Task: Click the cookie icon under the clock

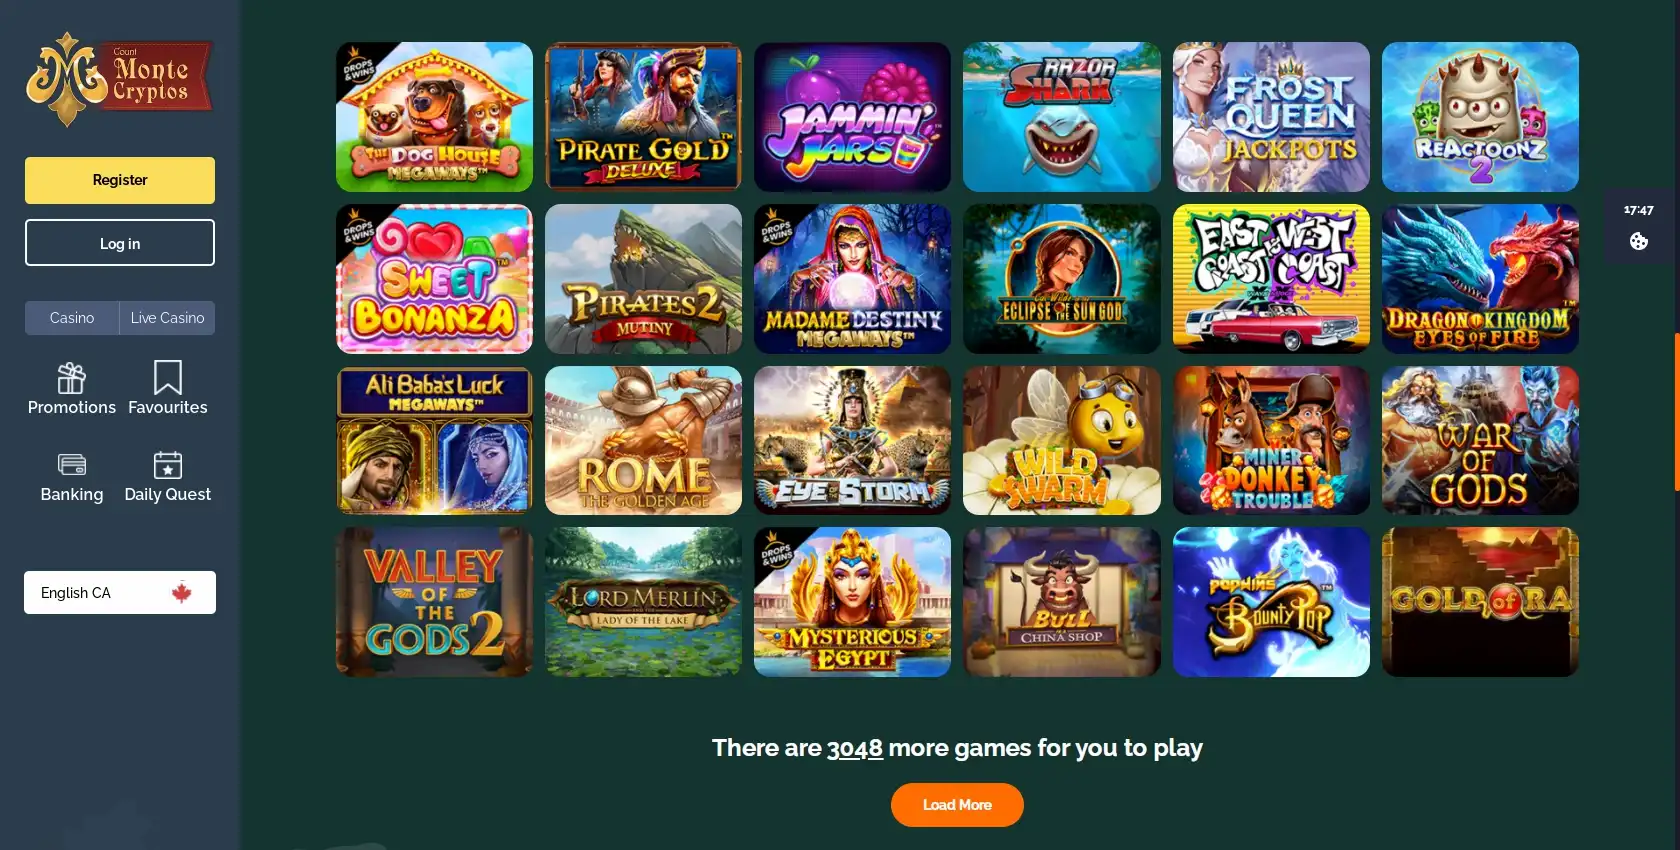Action: (x=1638, y=241)
